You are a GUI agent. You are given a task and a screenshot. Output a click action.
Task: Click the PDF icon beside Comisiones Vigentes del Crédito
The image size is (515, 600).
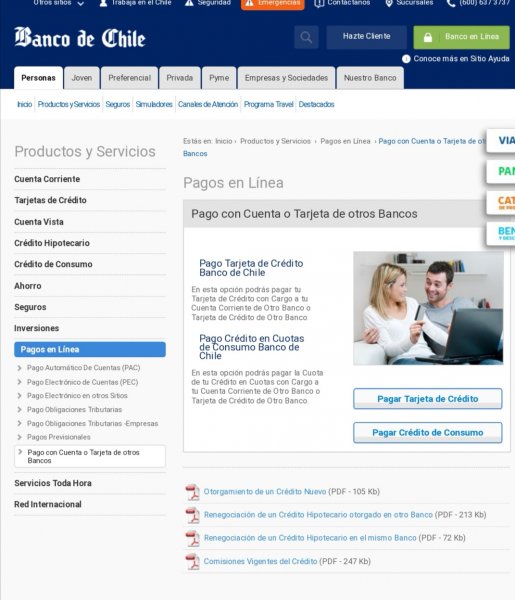[192, 562]
